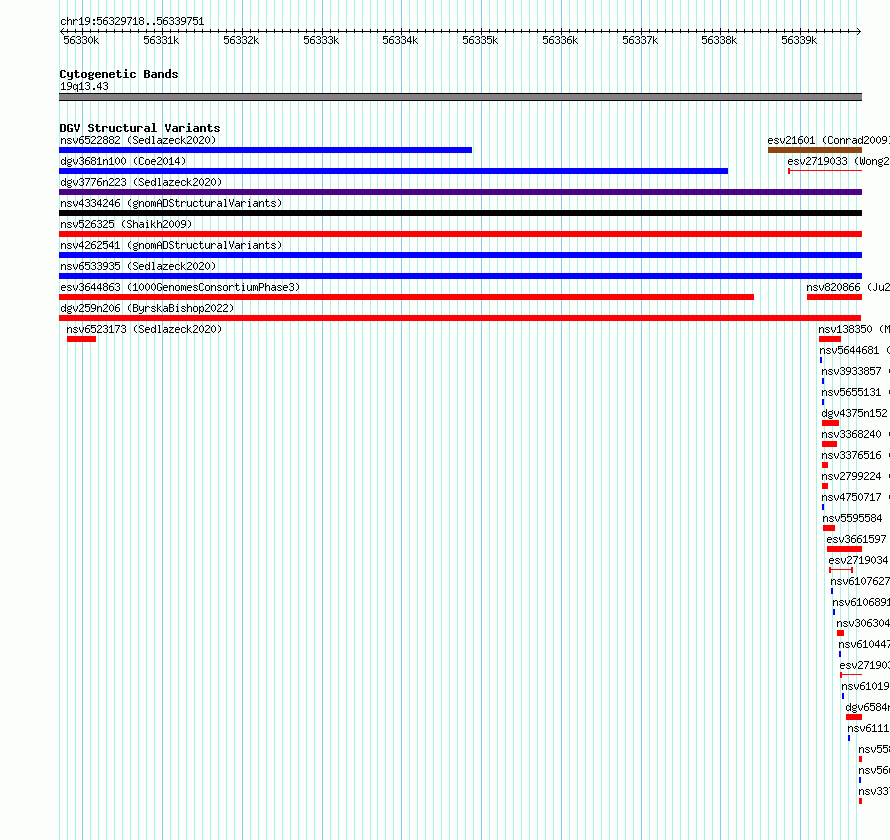The height and width of the screenshot is (840, 890).
Task: Click the red bar under esv3644863
Action: (x=406, y=297)
